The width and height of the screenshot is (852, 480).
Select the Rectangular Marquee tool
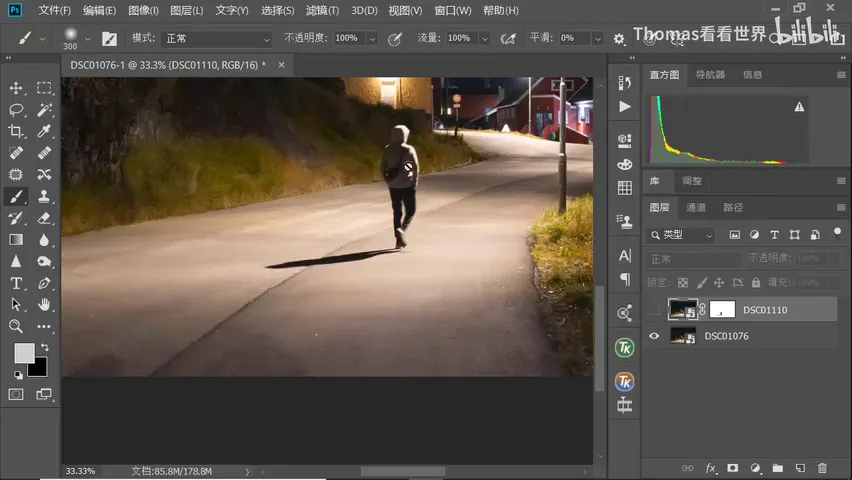coord(44,88)
